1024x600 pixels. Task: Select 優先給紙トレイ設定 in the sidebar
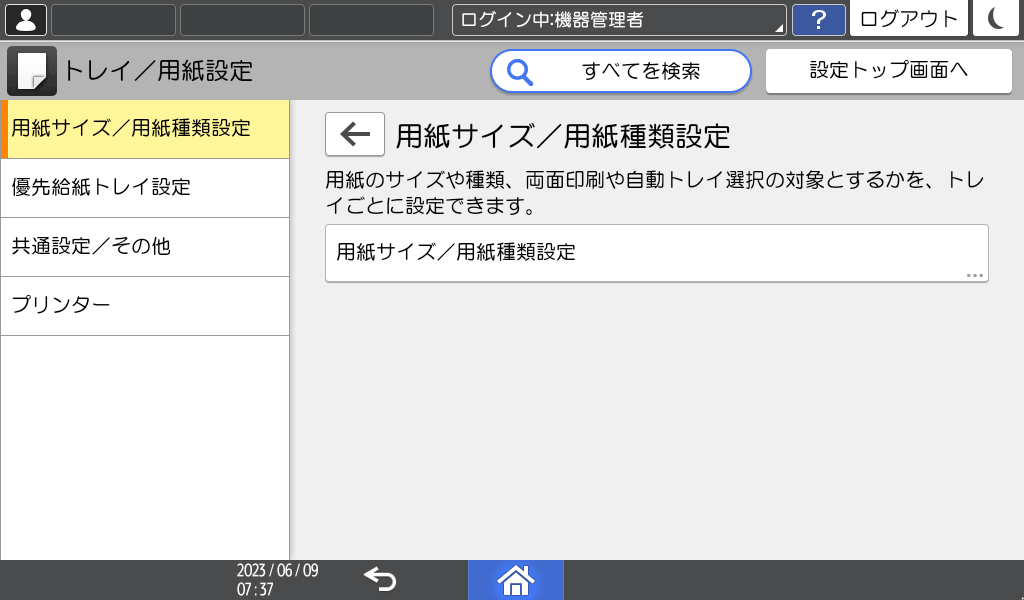click(145, 188)
